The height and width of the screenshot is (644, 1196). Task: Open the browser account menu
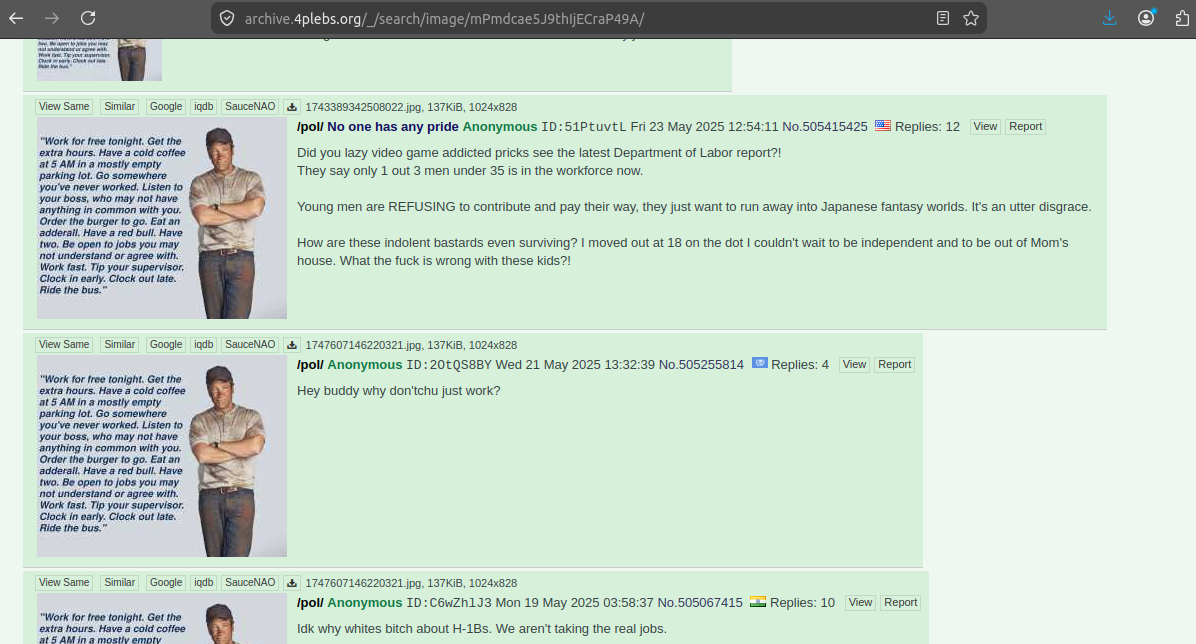[x=1146, y=18]
